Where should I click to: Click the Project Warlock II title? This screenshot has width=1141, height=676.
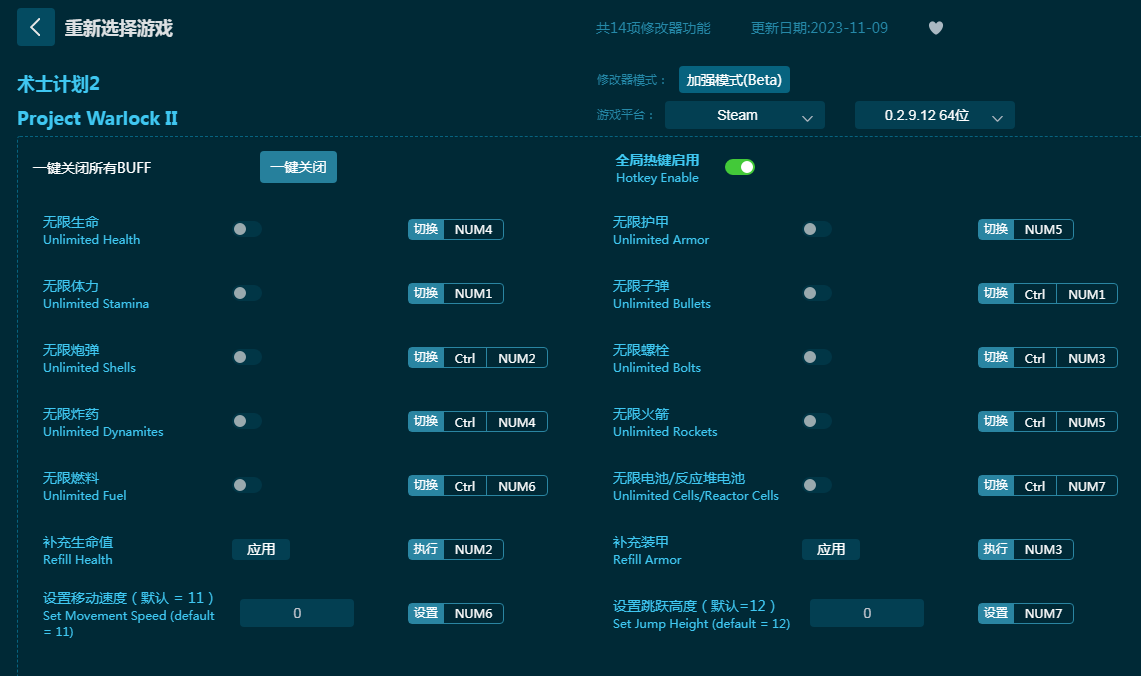(98, 119)
